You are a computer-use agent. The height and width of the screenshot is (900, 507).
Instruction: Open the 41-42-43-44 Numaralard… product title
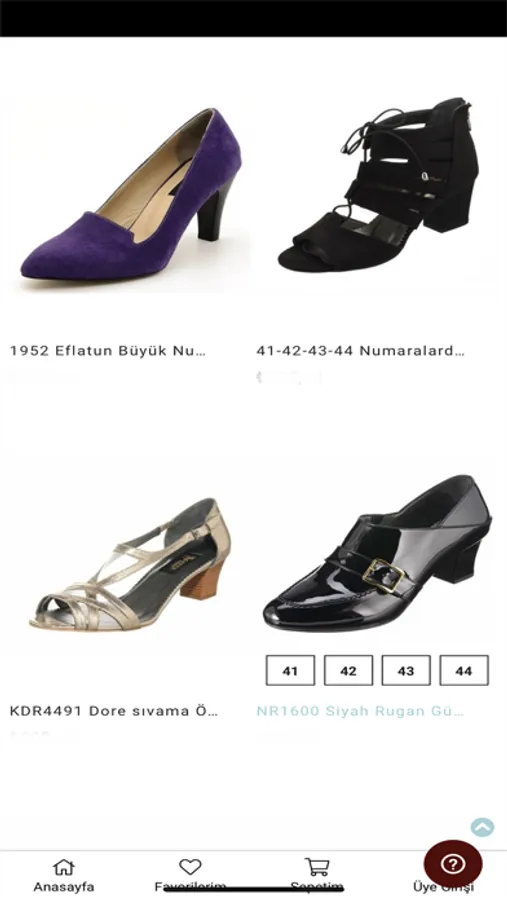click(361, 351)
